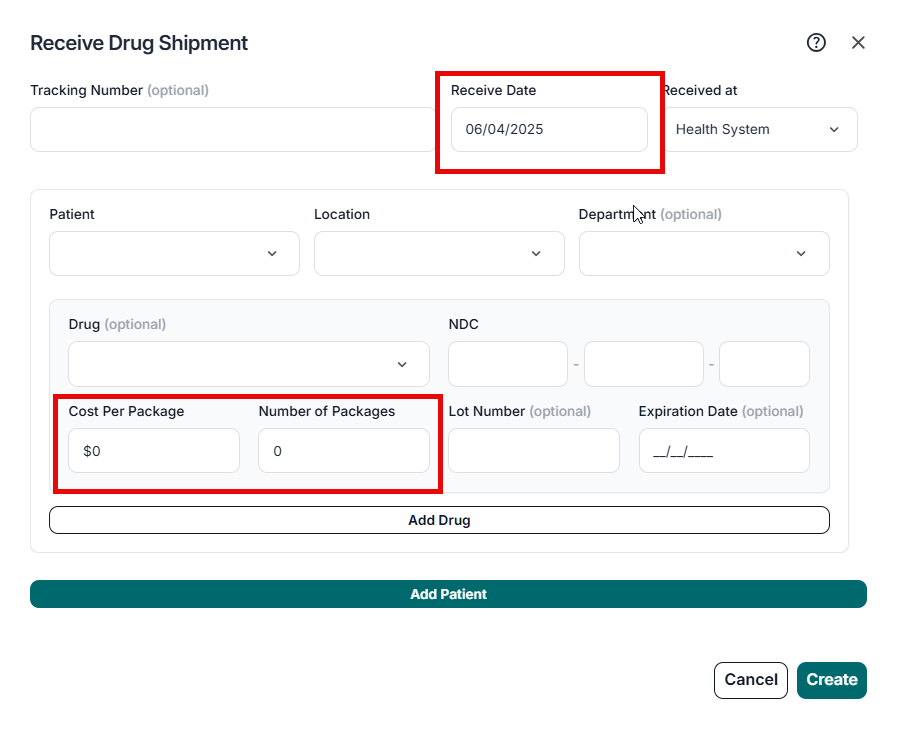The height and width of the screenshot is (729, 897).
Task: Click the last NDC segment field
Action: [x=764, y=364]
